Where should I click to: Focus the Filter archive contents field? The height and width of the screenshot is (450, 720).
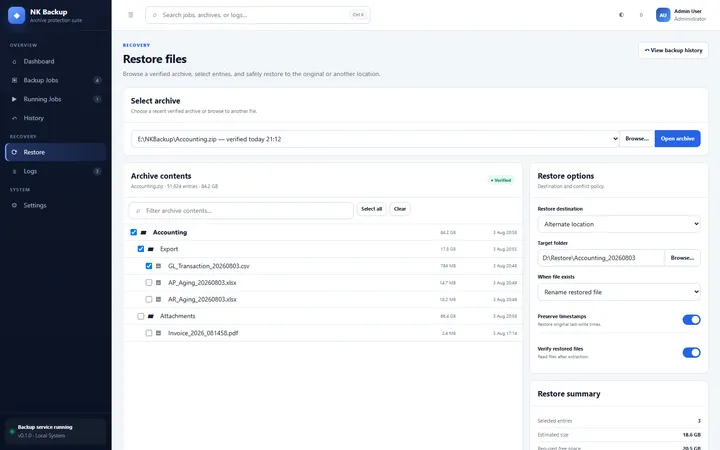click(241, 210)
